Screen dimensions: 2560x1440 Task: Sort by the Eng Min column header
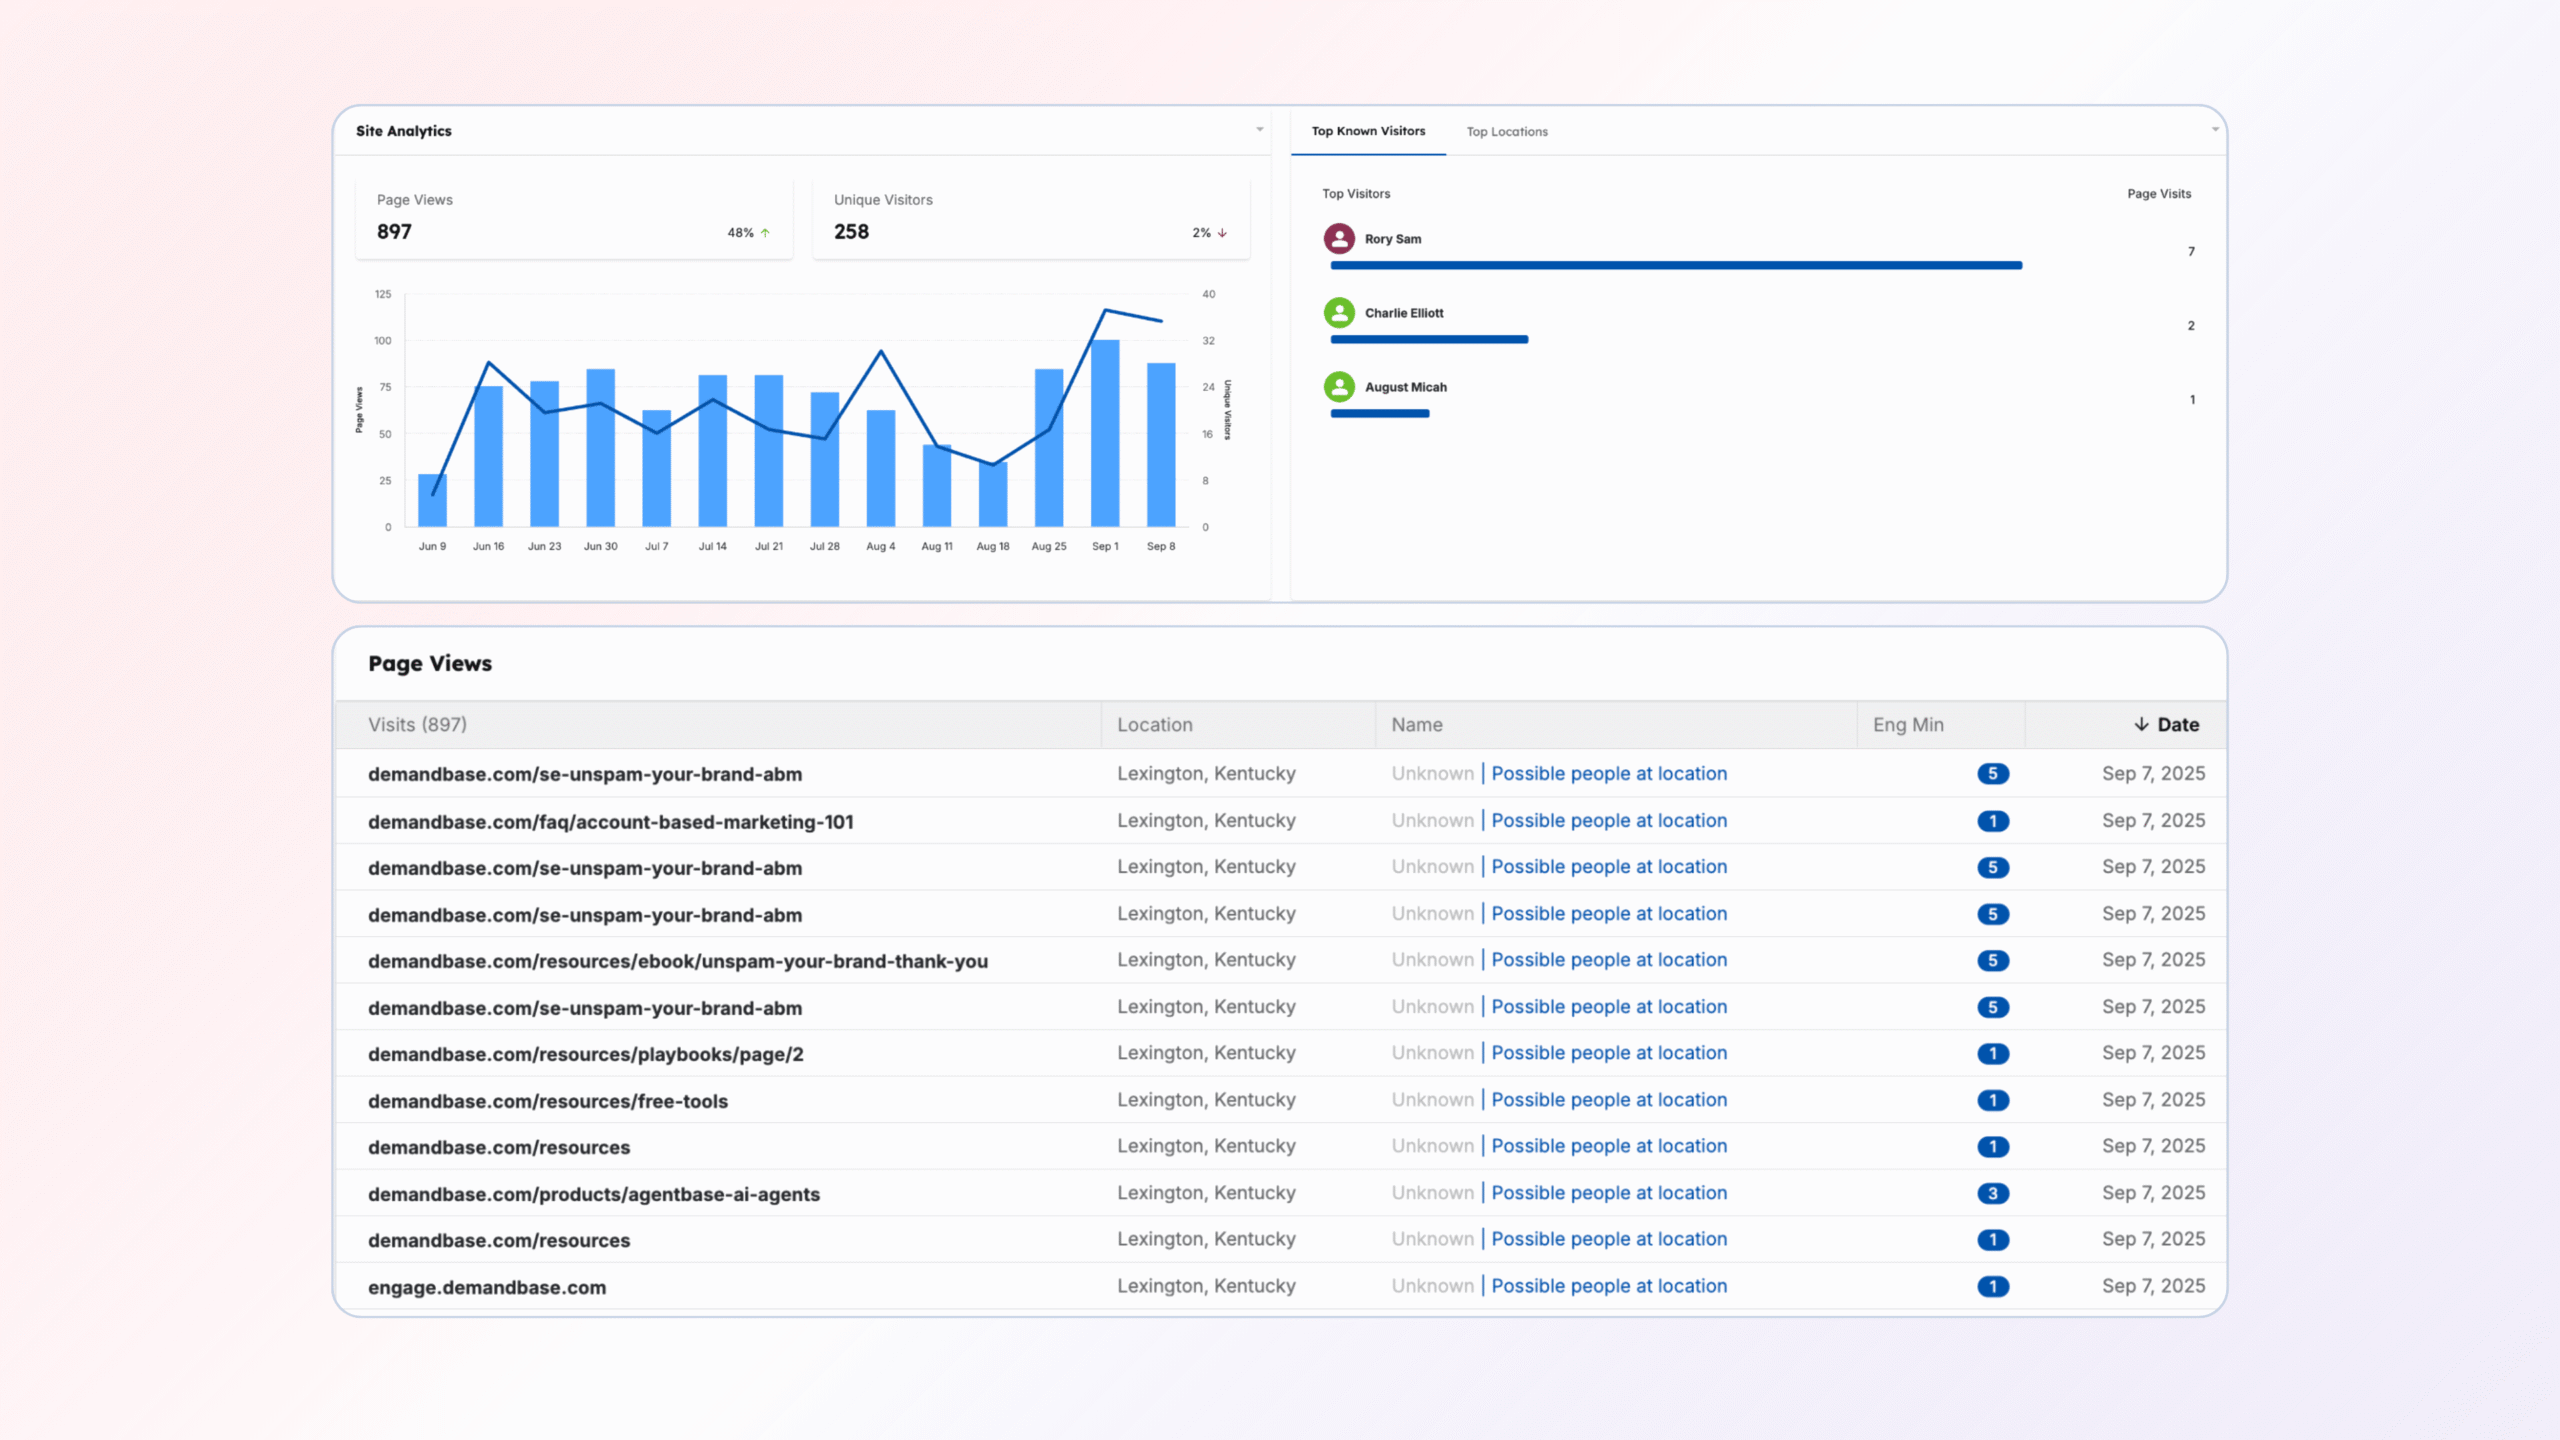coord(1907,725)
